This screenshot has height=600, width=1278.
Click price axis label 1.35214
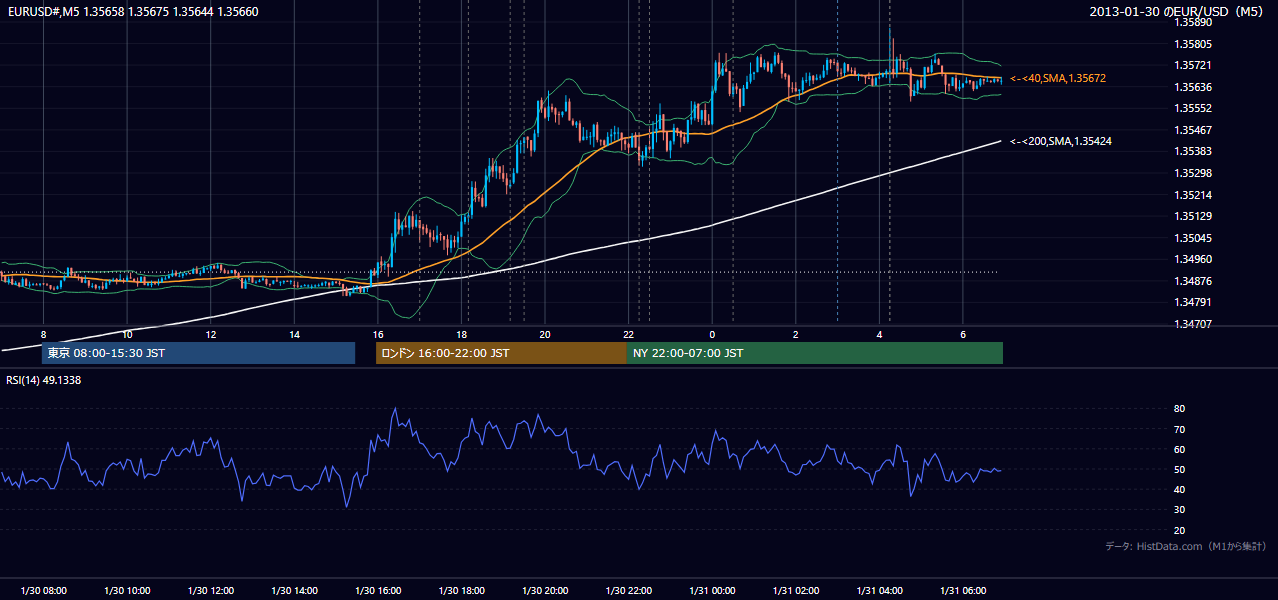point(1192,195)
